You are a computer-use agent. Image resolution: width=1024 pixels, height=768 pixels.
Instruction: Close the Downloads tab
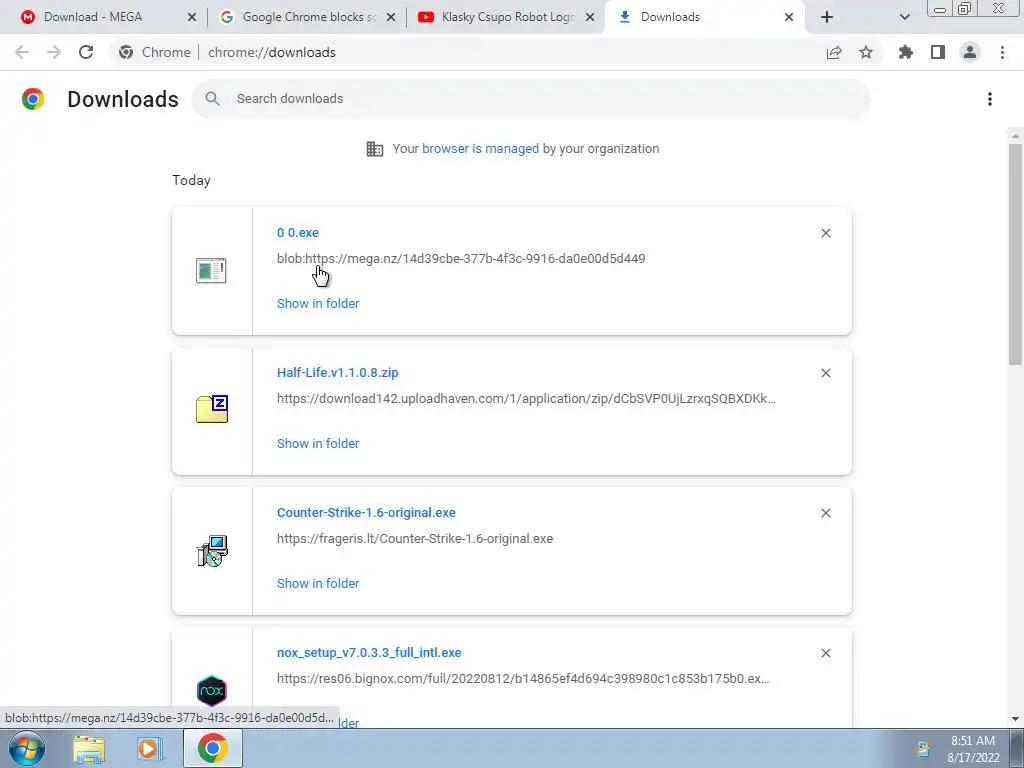[789, 17]
